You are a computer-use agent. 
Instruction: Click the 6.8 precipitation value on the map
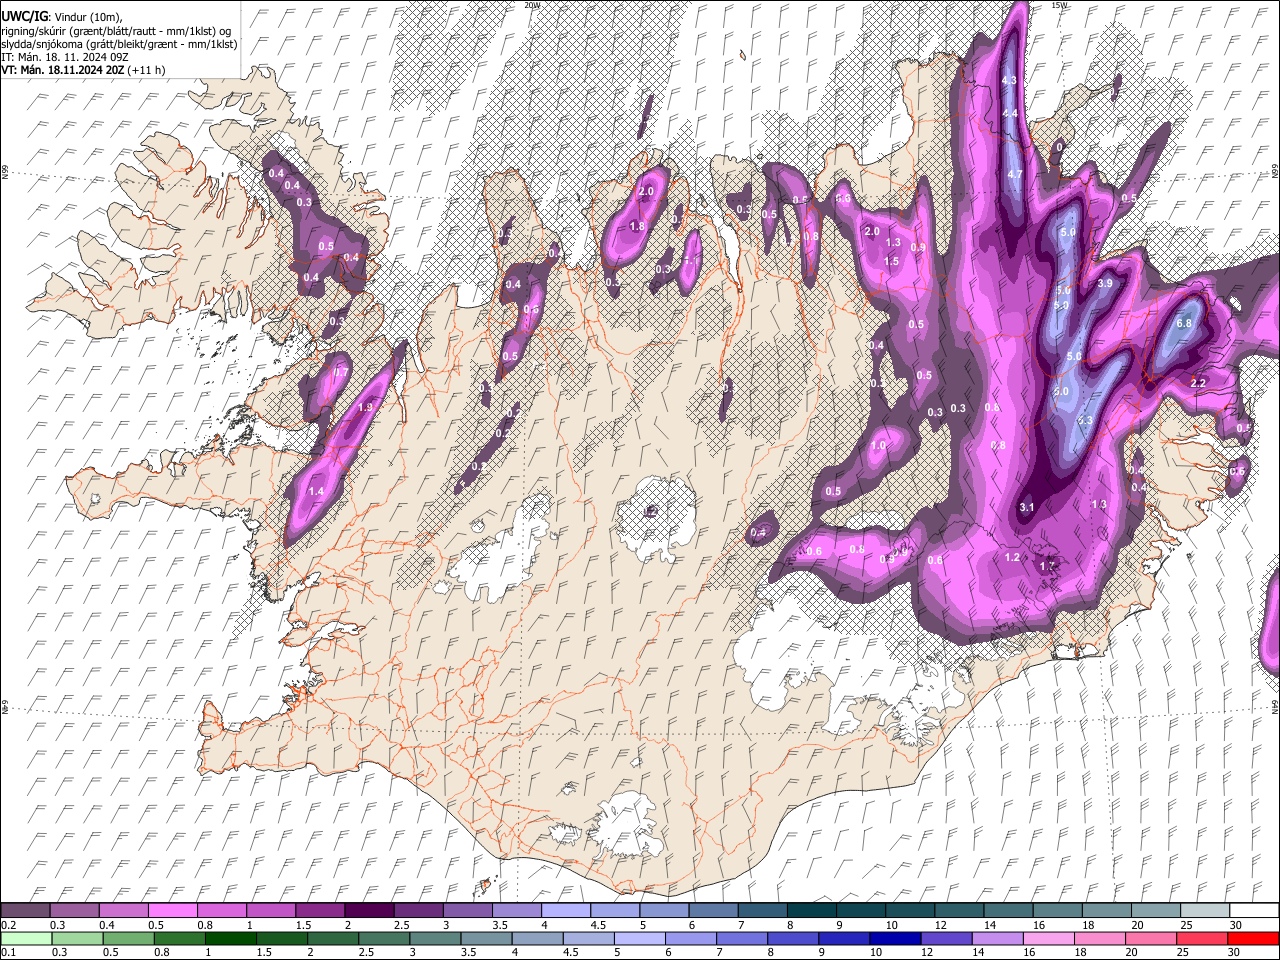[x=1185, y=324]
